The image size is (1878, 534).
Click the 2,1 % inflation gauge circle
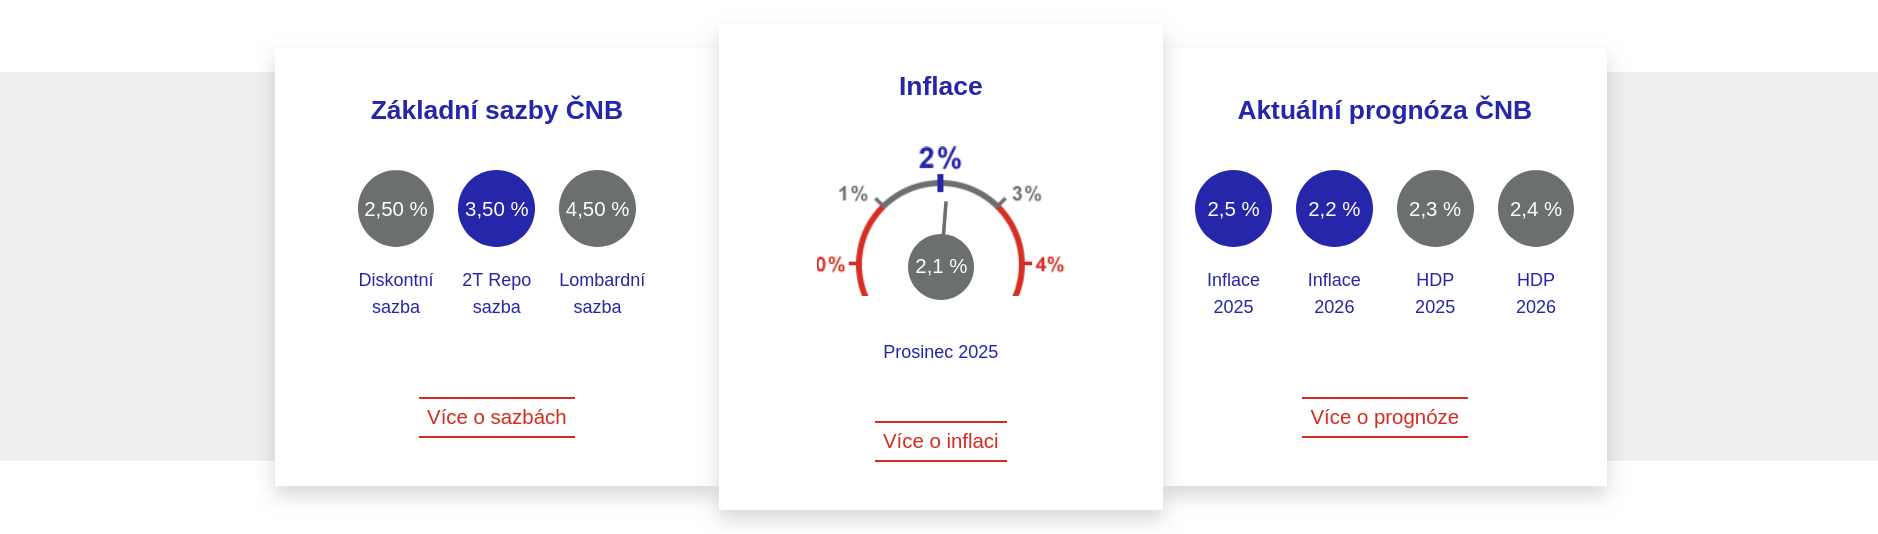click(941, 266)
